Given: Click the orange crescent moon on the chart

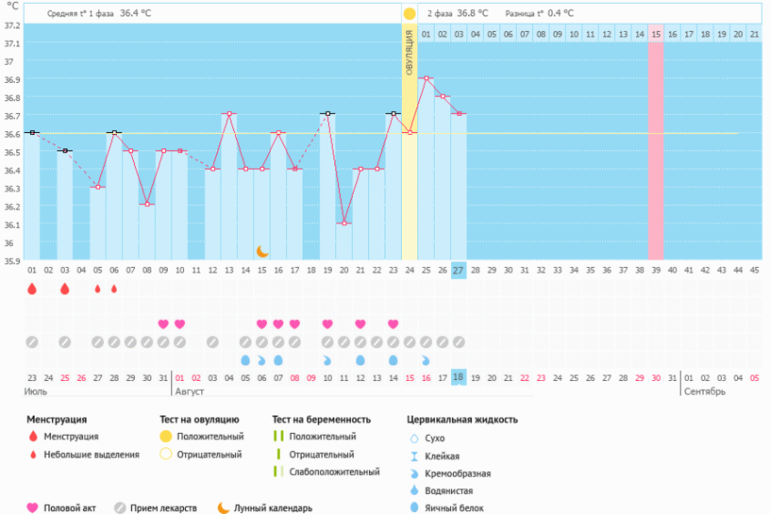Looking at the screenshot, I should point(262,251).
